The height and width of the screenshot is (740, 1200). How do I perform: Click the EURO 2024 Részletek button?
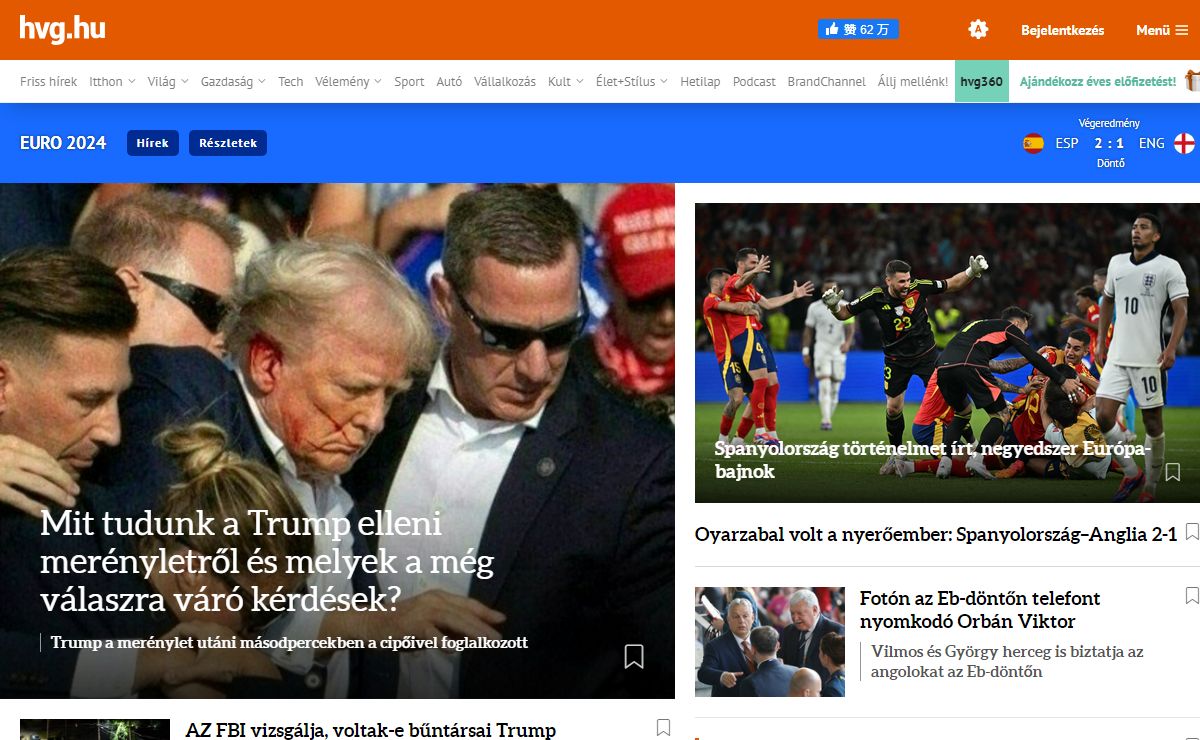(x=228, y=143)
